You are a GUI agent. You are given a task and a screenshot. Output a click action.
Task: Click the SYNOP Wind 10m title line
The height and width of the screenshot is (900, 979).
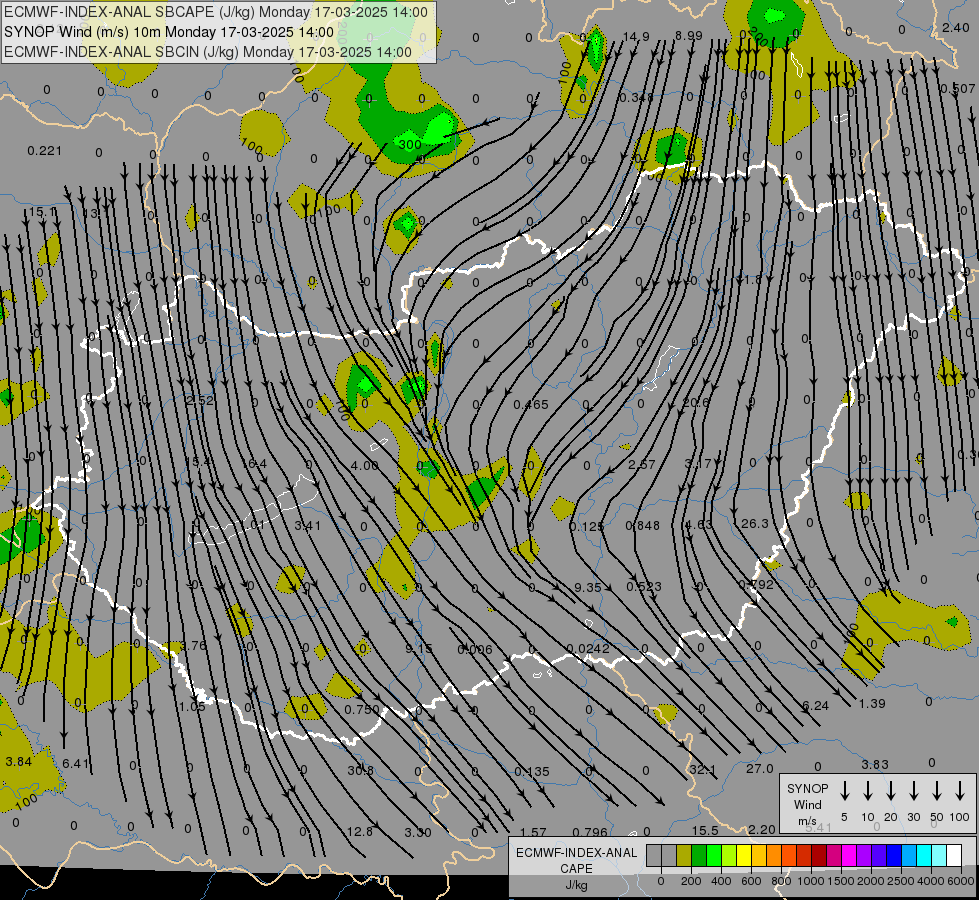pos(169,32)
